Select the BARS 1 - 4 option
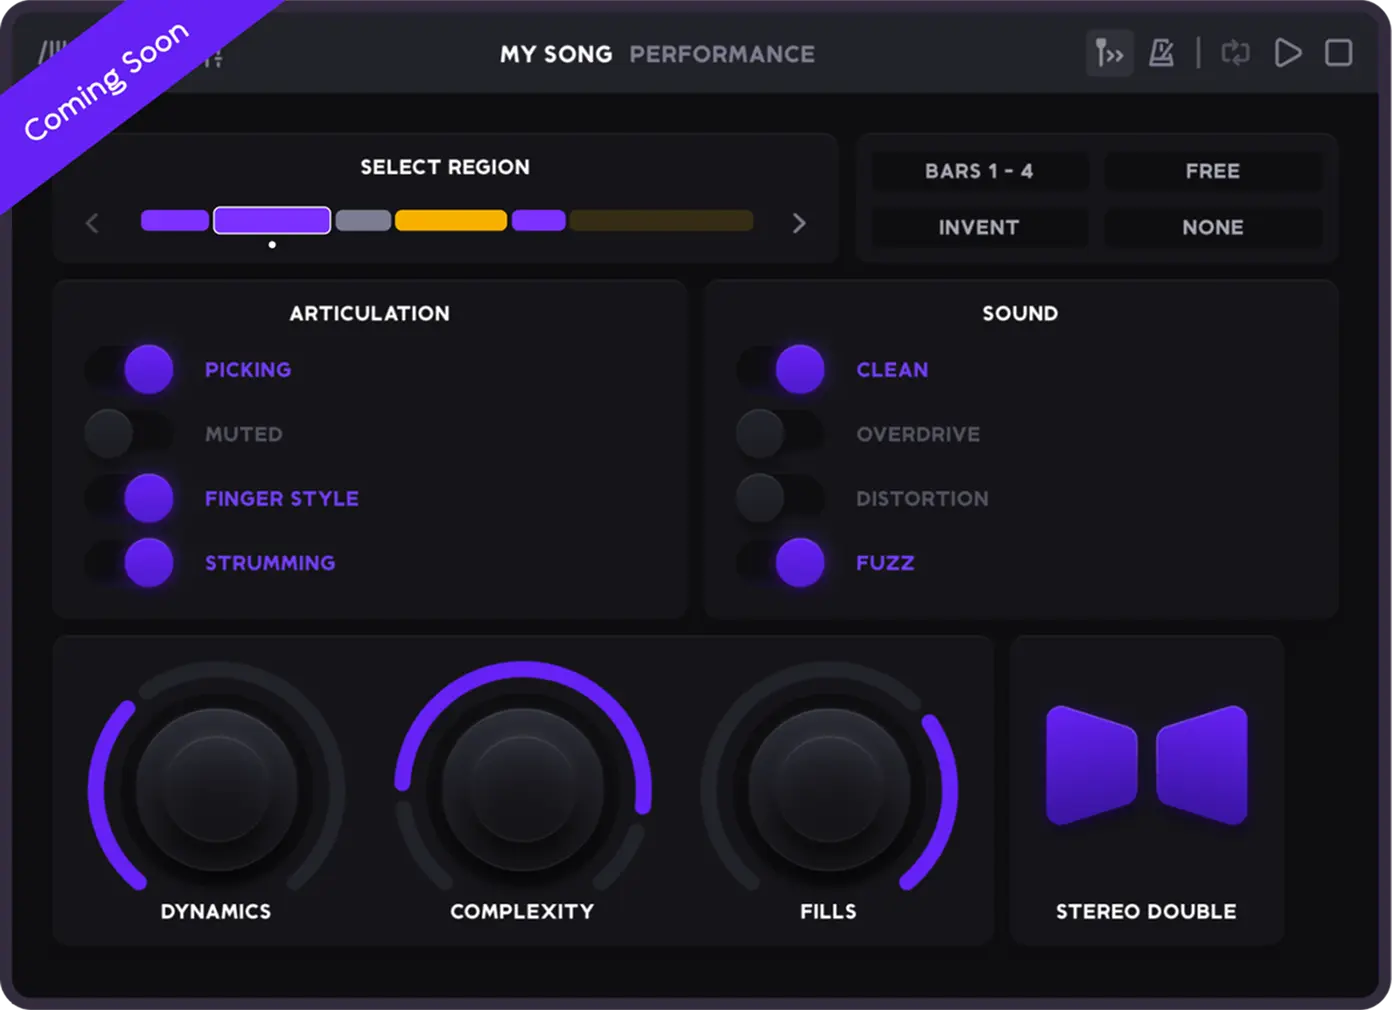This screenshot has width=1392, height=1010. point(979,171)
